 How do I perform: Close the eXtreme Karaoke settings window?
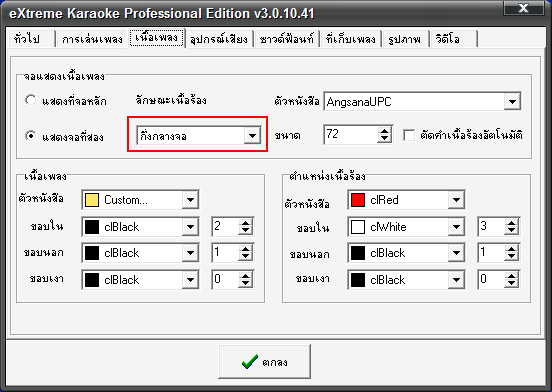(x=523, y=8)
